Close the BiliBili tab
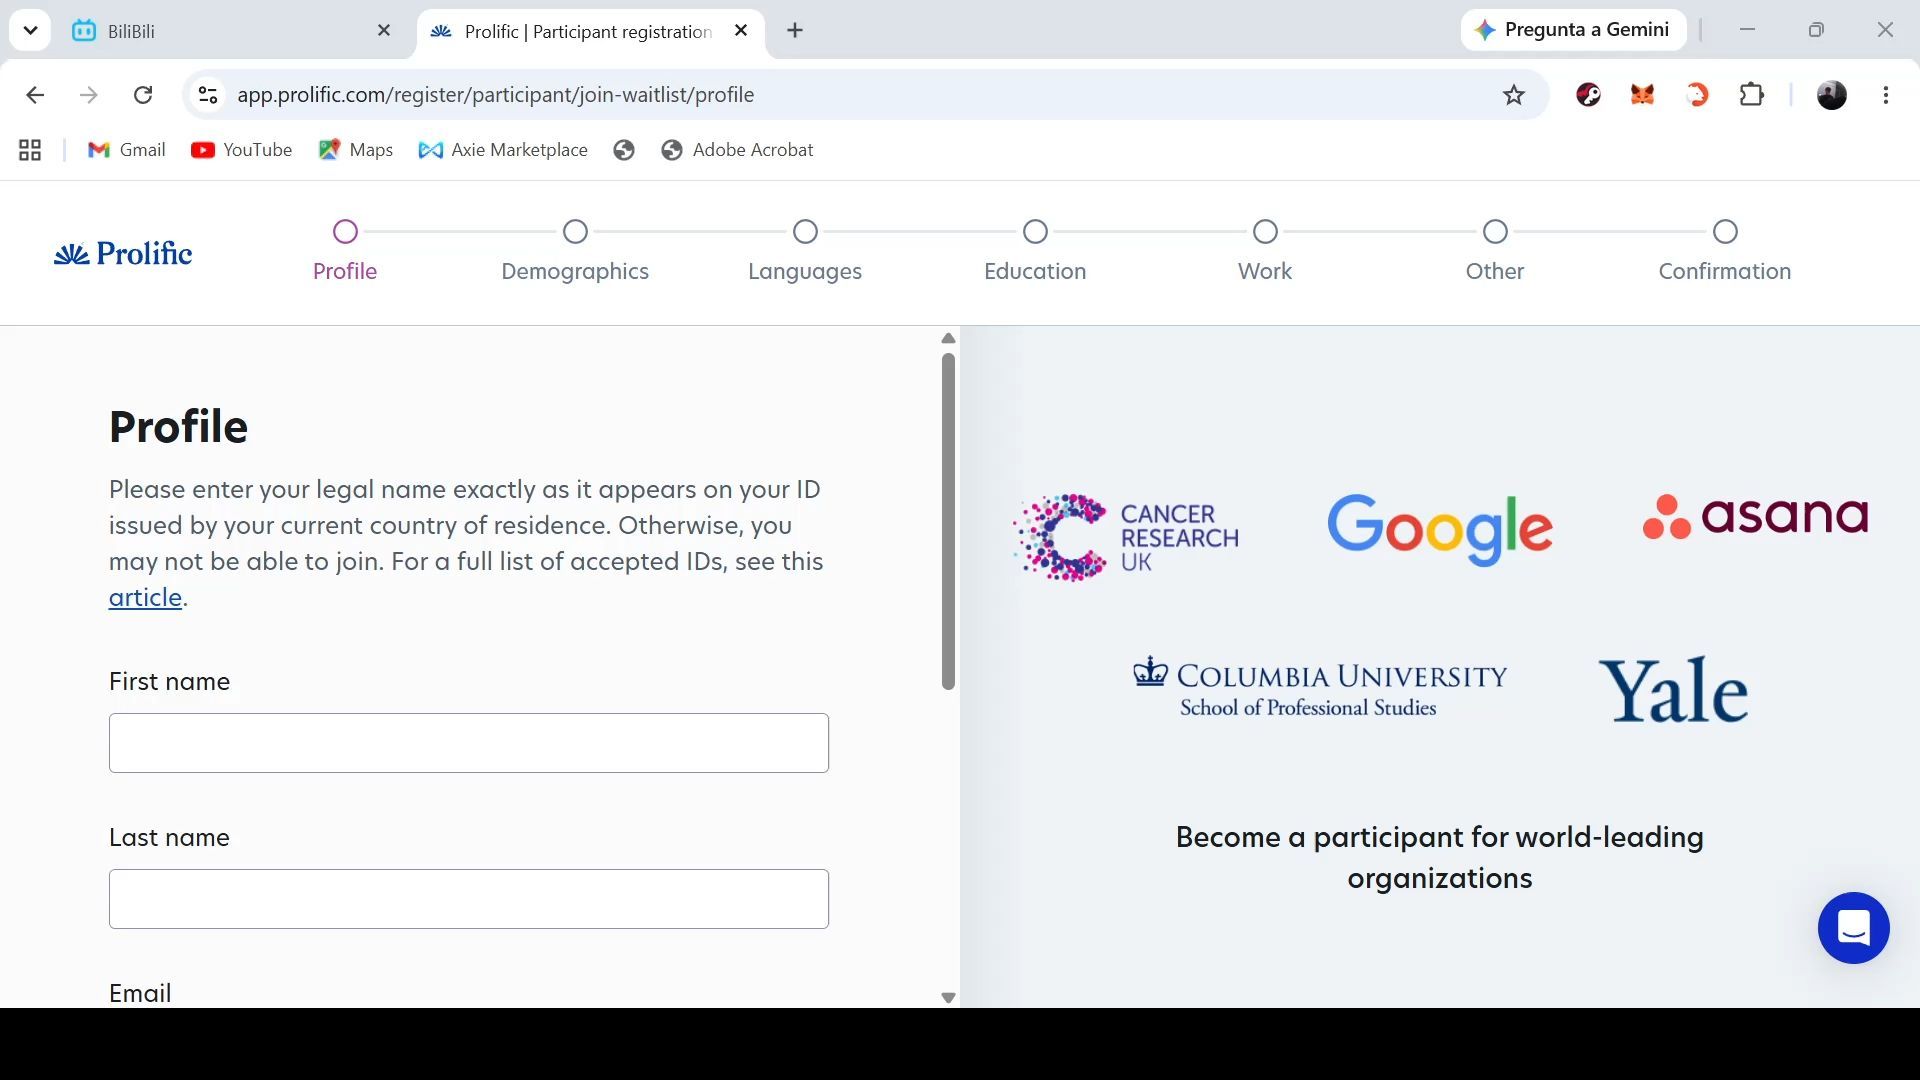This screenshot has height=1080, width=1920. point(384,31)
